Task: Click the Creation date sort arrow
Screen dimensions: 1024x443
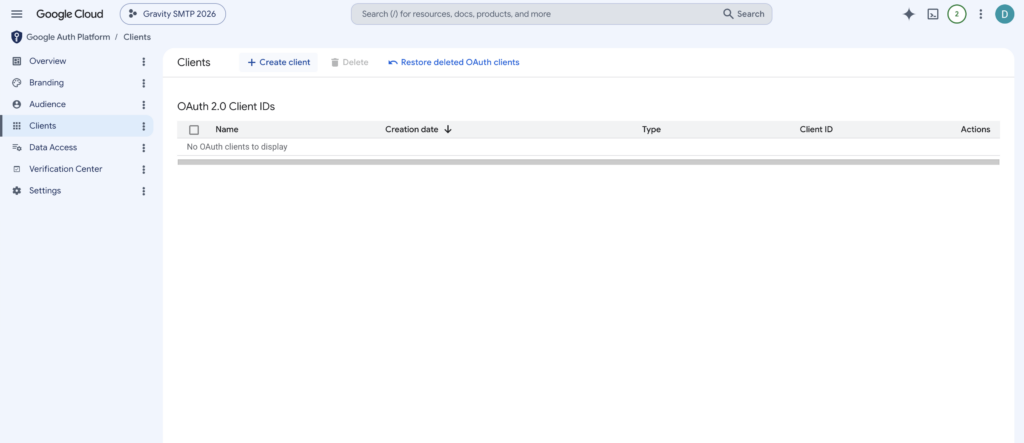Action: (448, 129)
